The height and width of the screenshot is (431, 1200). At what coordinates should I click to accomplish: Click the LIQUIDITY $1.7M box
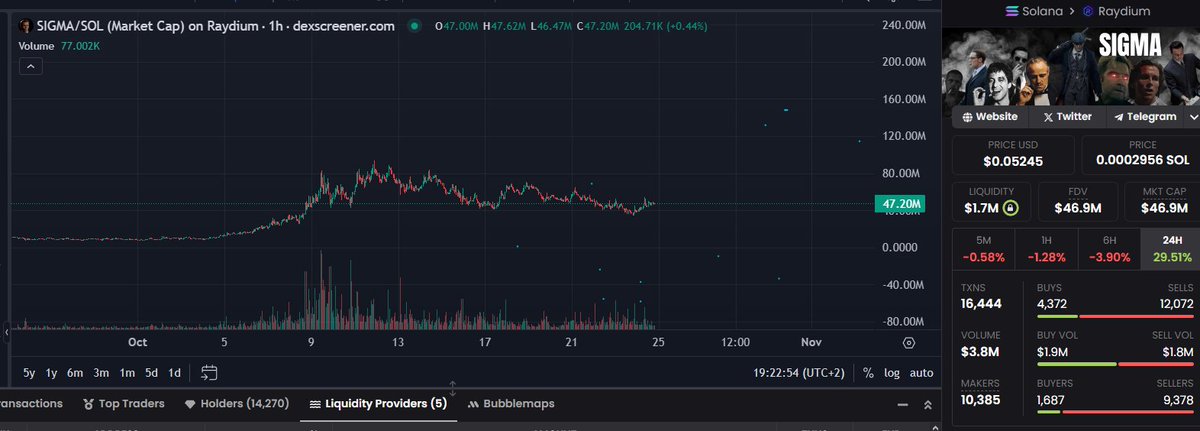point(991,201)
